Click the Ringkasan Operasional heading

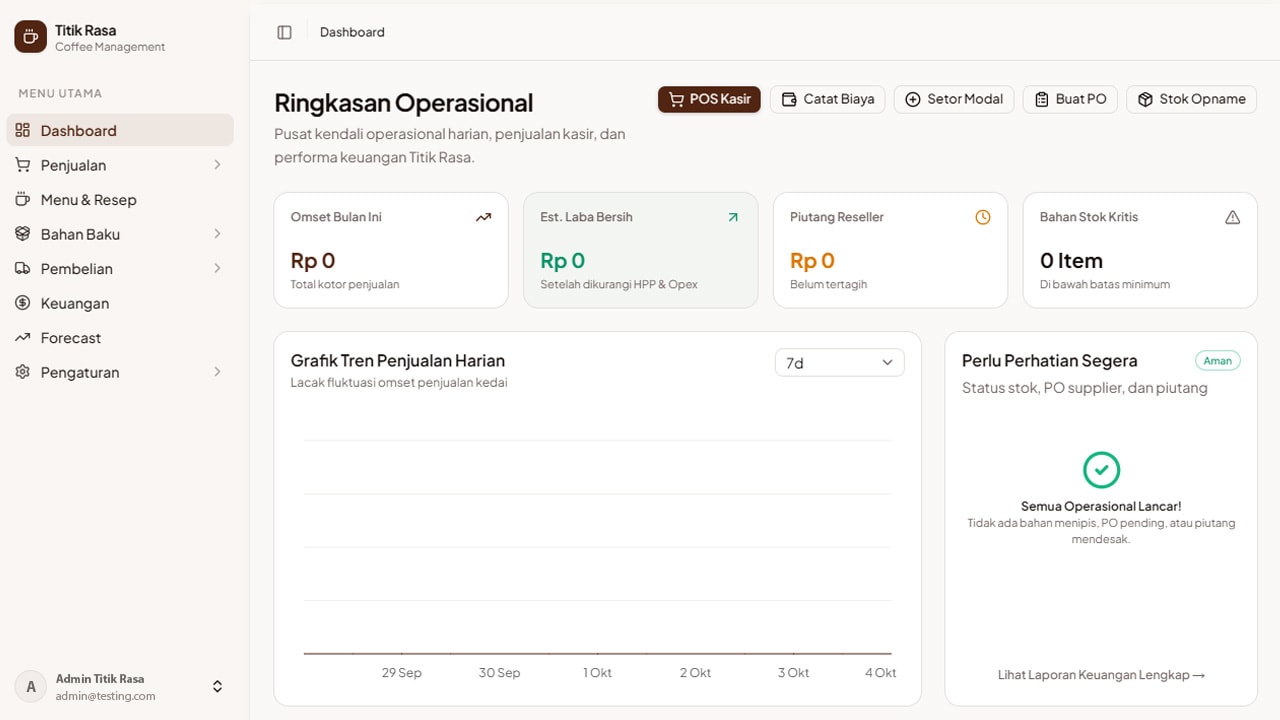click(x=403, y=103)
